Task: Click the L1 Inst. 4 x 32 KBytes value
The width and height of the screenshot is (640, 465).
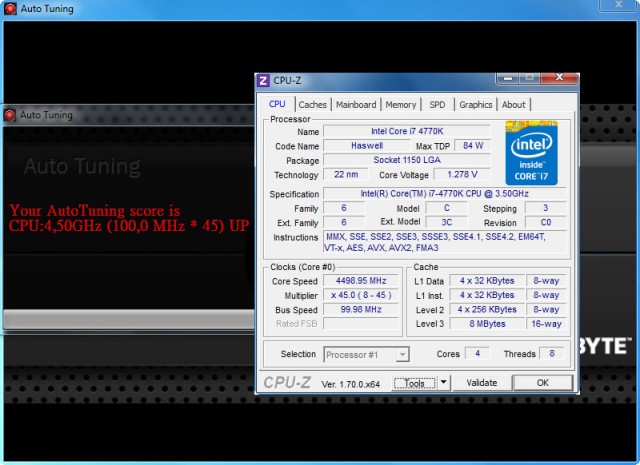Action: coord(487,295)
